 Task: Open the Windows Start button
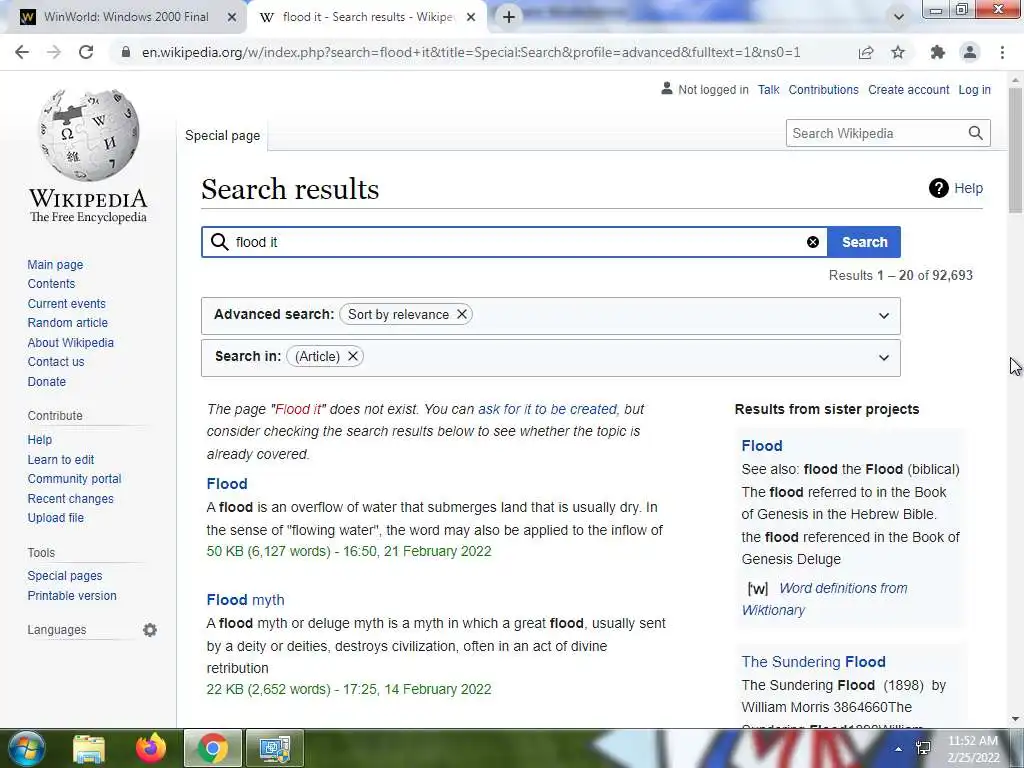[x=26, y=748]
